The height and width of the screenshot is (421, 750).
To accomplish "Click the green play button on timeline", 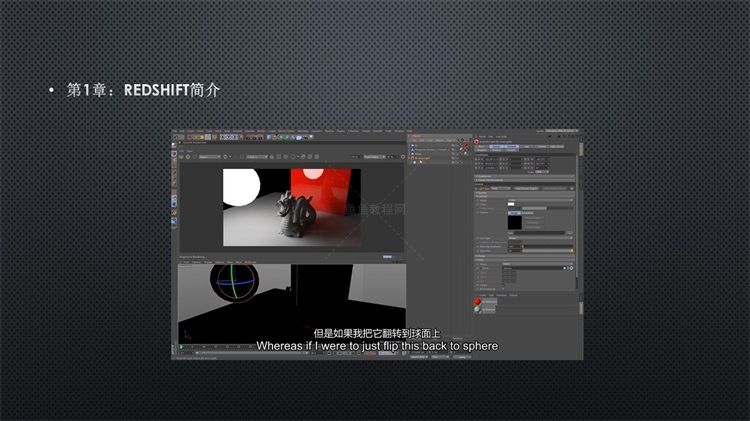I will pos(181,347).
